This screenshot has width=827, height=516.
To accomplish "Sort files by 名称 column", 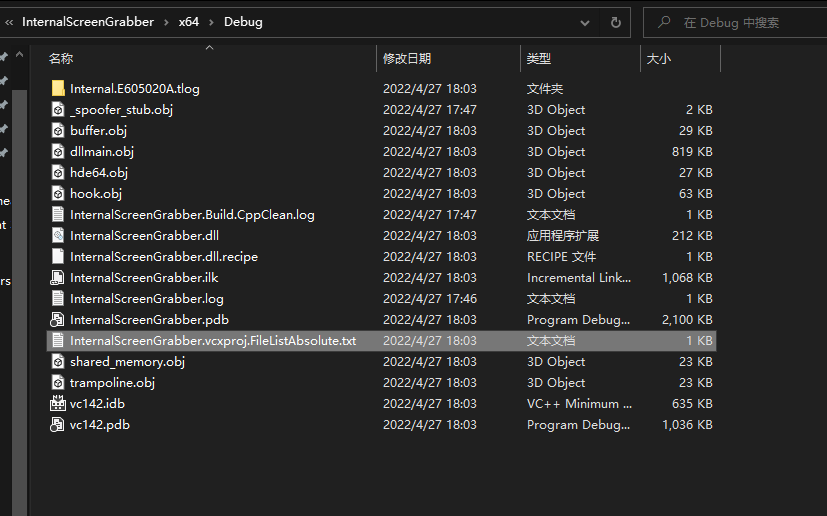I will (61, 59).
